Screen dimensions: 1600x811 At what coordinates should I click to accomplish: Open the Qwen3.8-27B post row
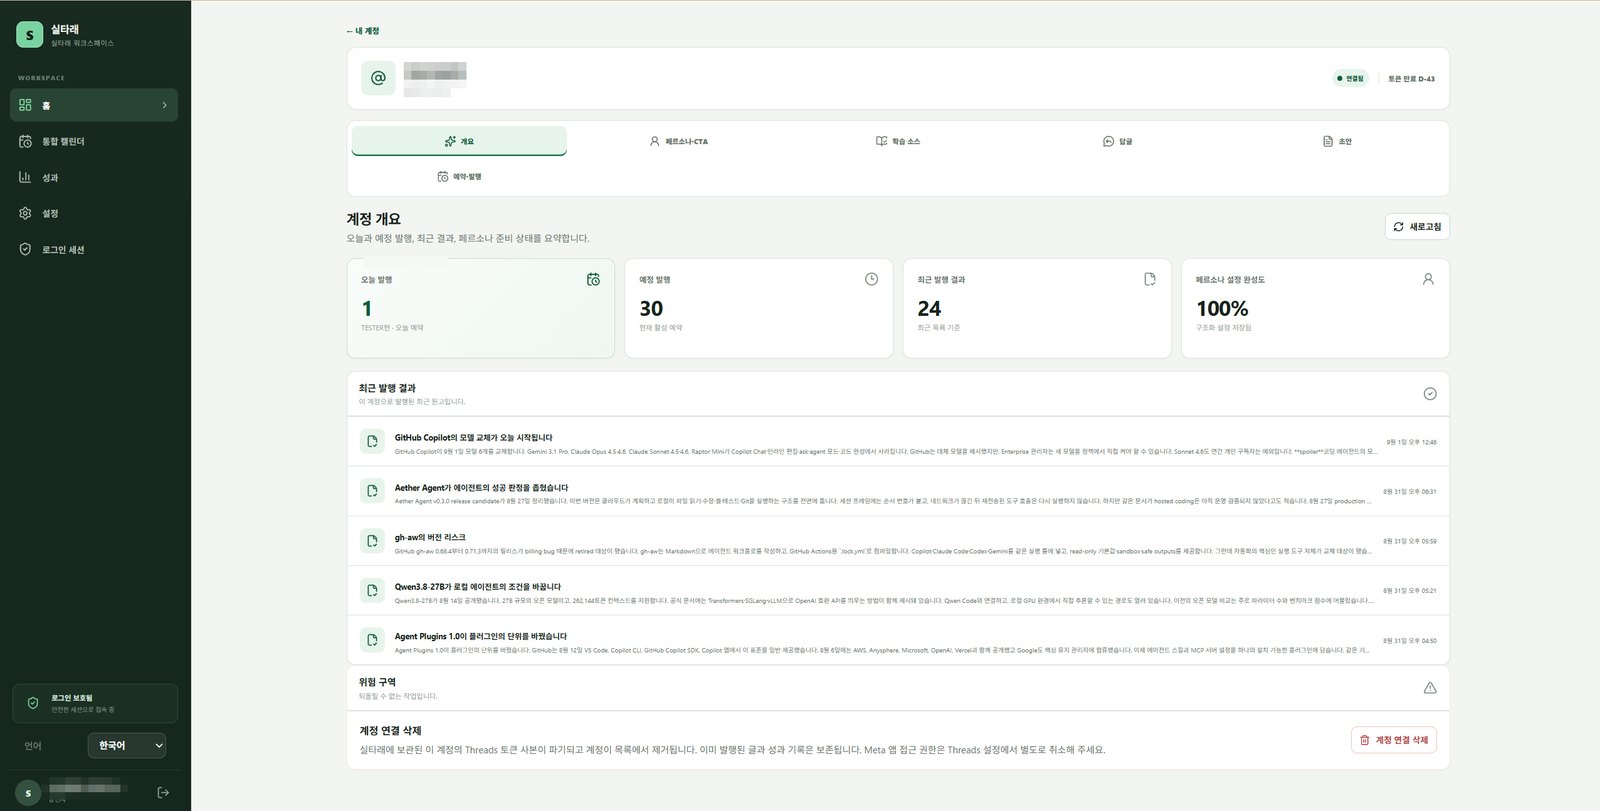(898, 591)
